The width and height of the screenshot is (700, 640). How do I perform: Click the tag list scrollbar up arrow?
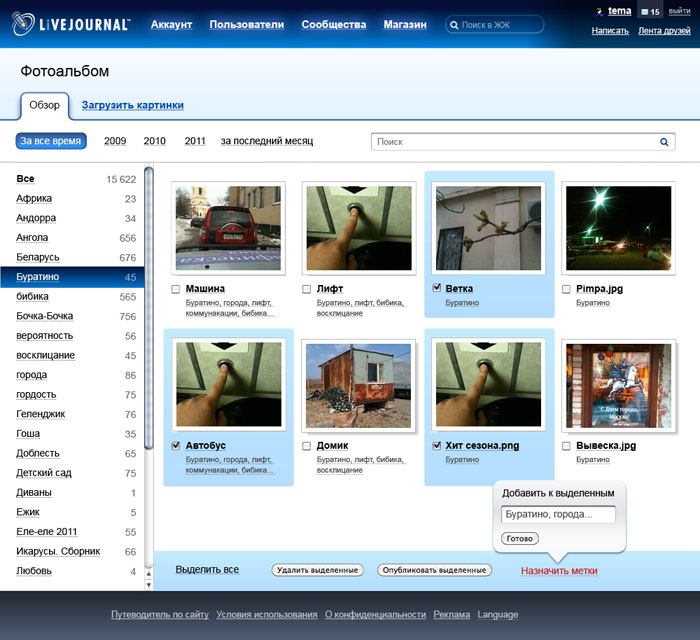tap(149, 572)
